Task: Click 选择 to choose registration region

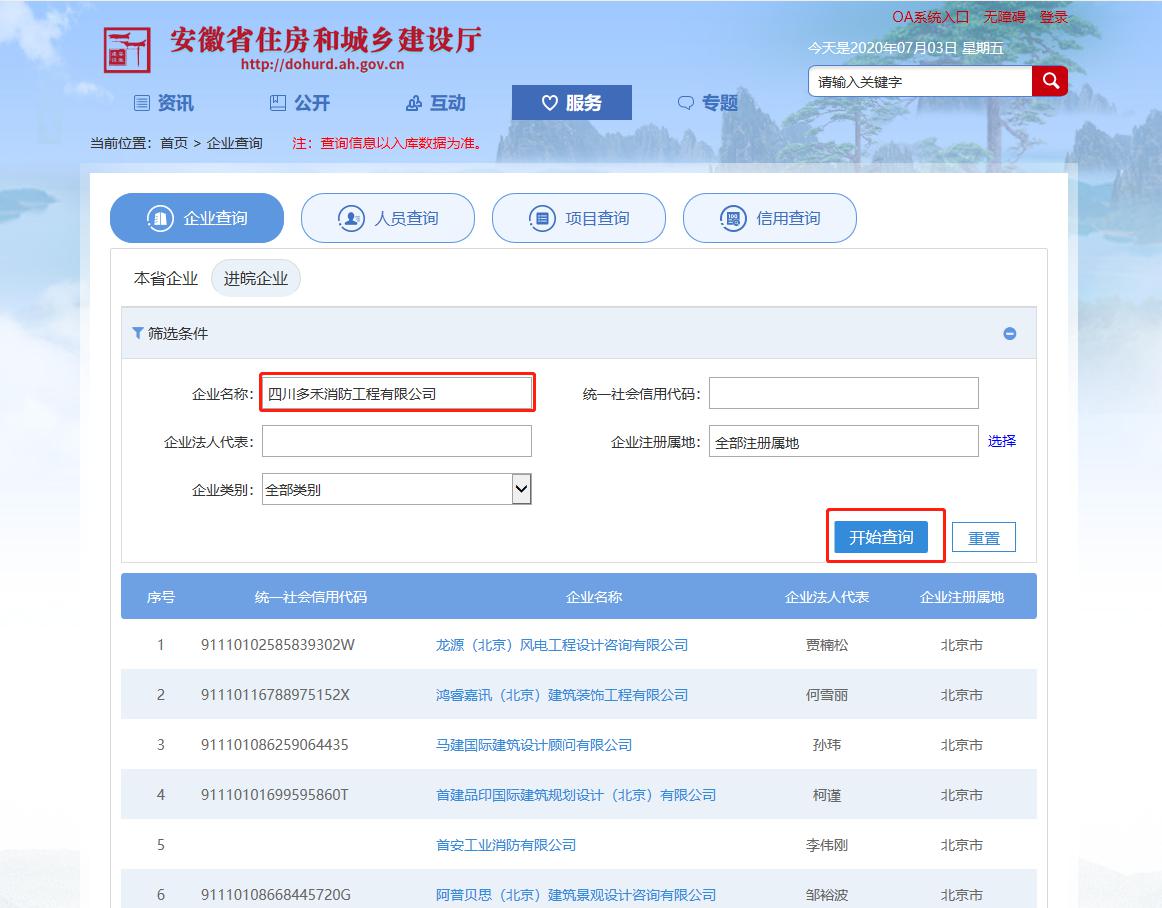Action: [x=1001, y=441]
